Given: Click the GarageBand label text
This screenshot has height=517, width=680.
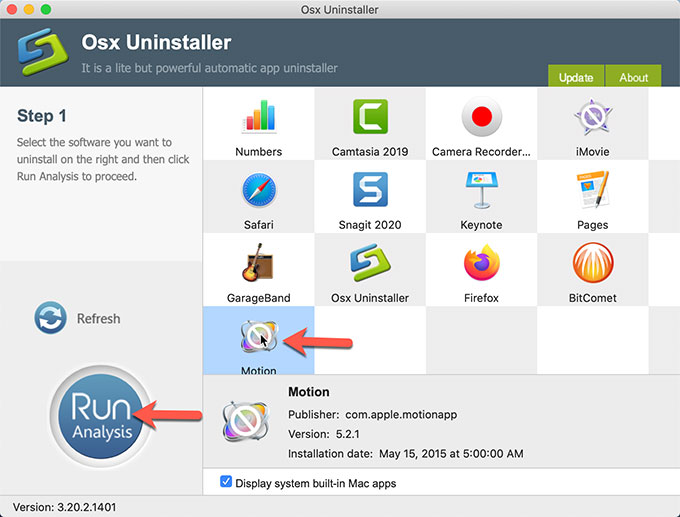Looking at the screenshot, I should (259, 298).
